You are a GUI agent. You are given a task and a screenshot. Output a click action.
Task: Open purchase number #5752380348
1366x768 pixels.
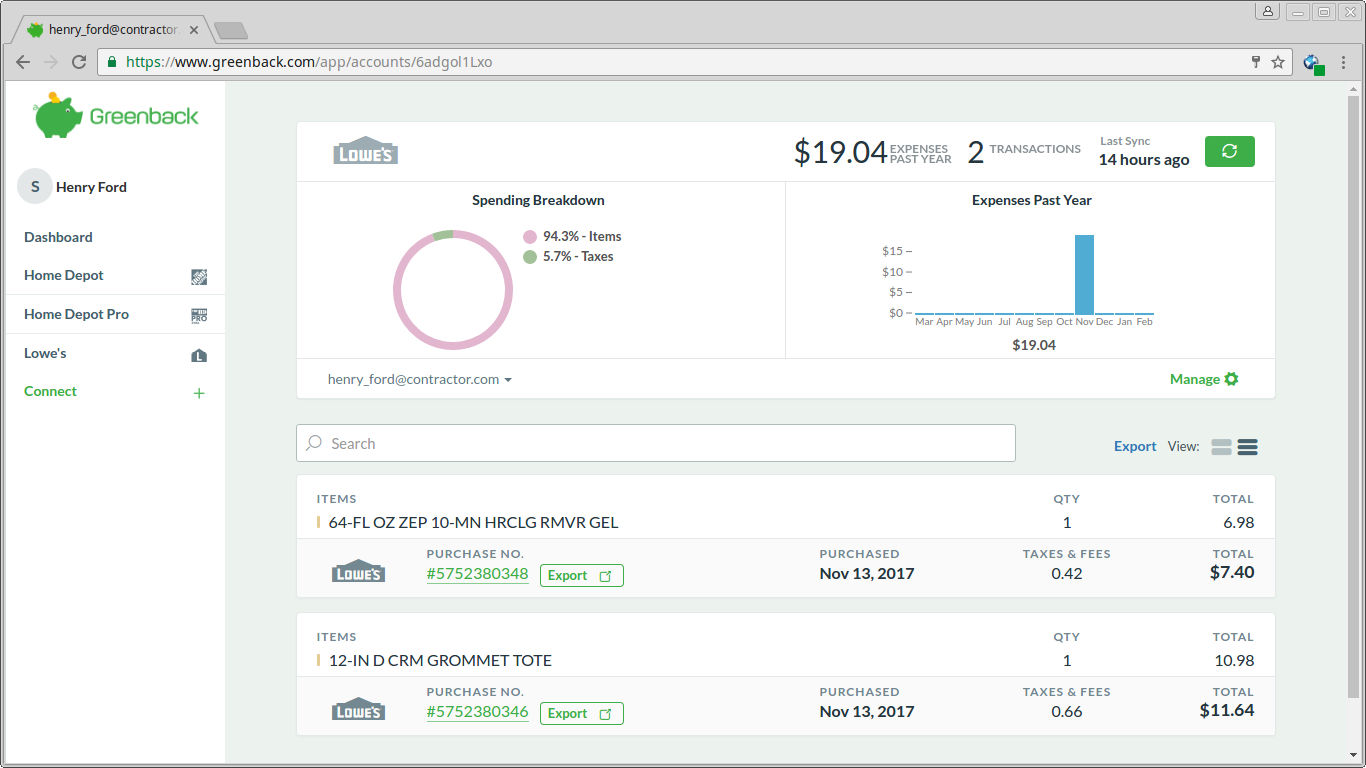(477, 574)
